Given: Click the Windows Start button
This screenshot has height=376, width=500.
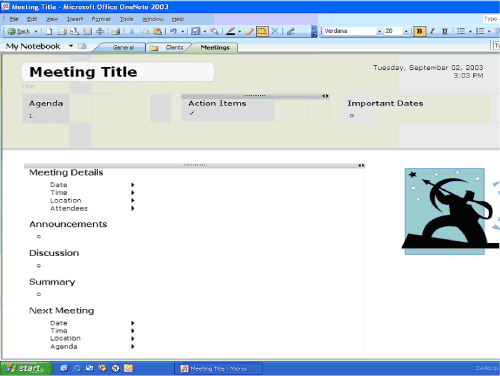Looking at the screenshot, I should pyautogui.click(x=26, y=368).
